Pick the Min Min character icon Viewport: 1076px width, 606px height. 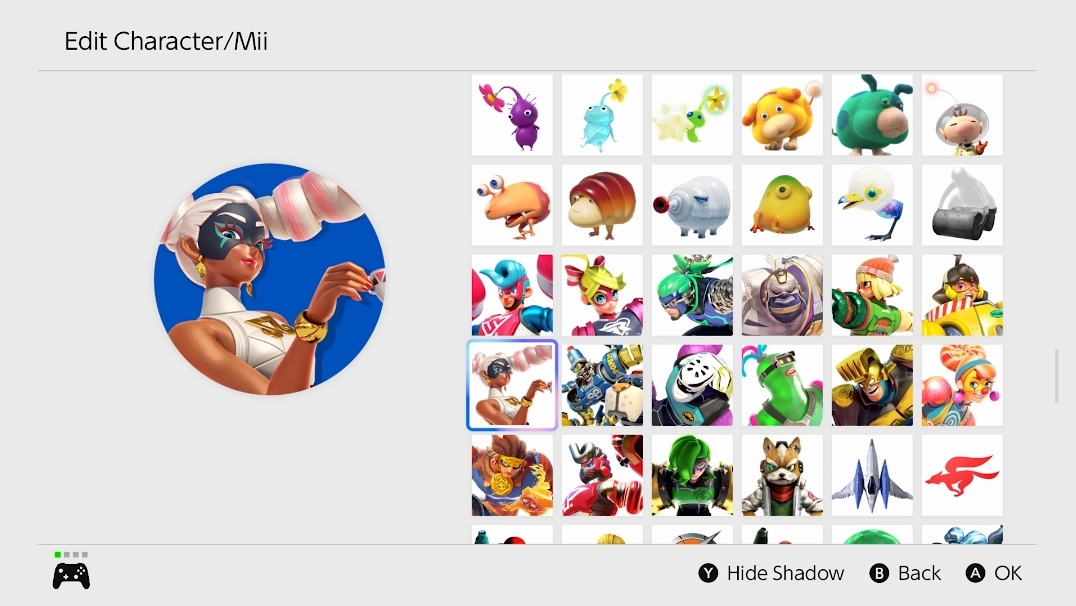(x=872, y=295)
